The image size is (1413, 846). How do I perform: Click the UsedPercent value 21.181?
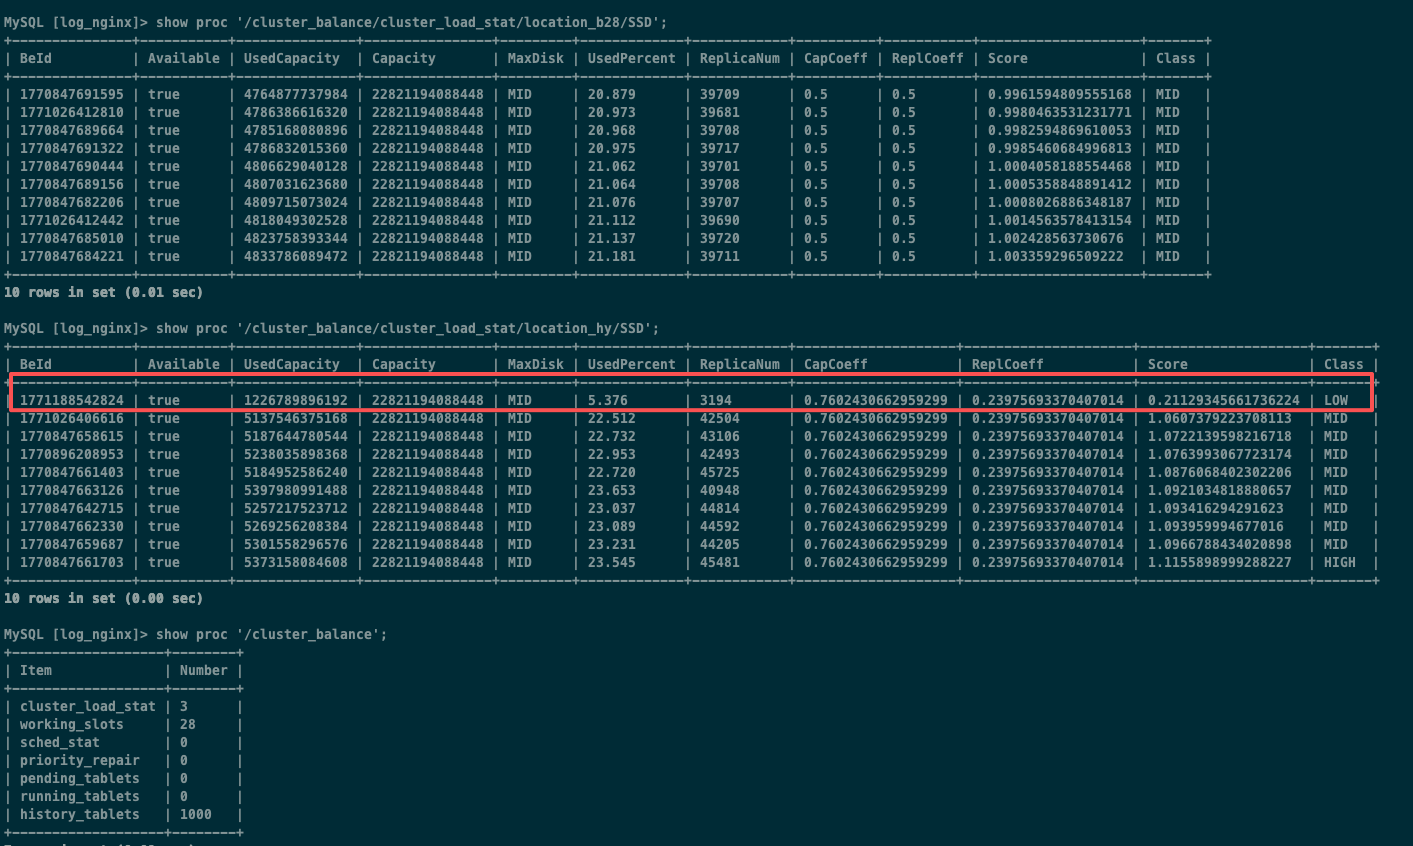[x=611, y=256]
